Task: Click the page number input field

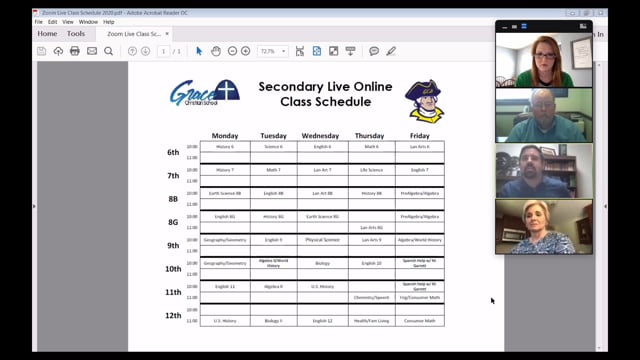Action: [164, 51]
